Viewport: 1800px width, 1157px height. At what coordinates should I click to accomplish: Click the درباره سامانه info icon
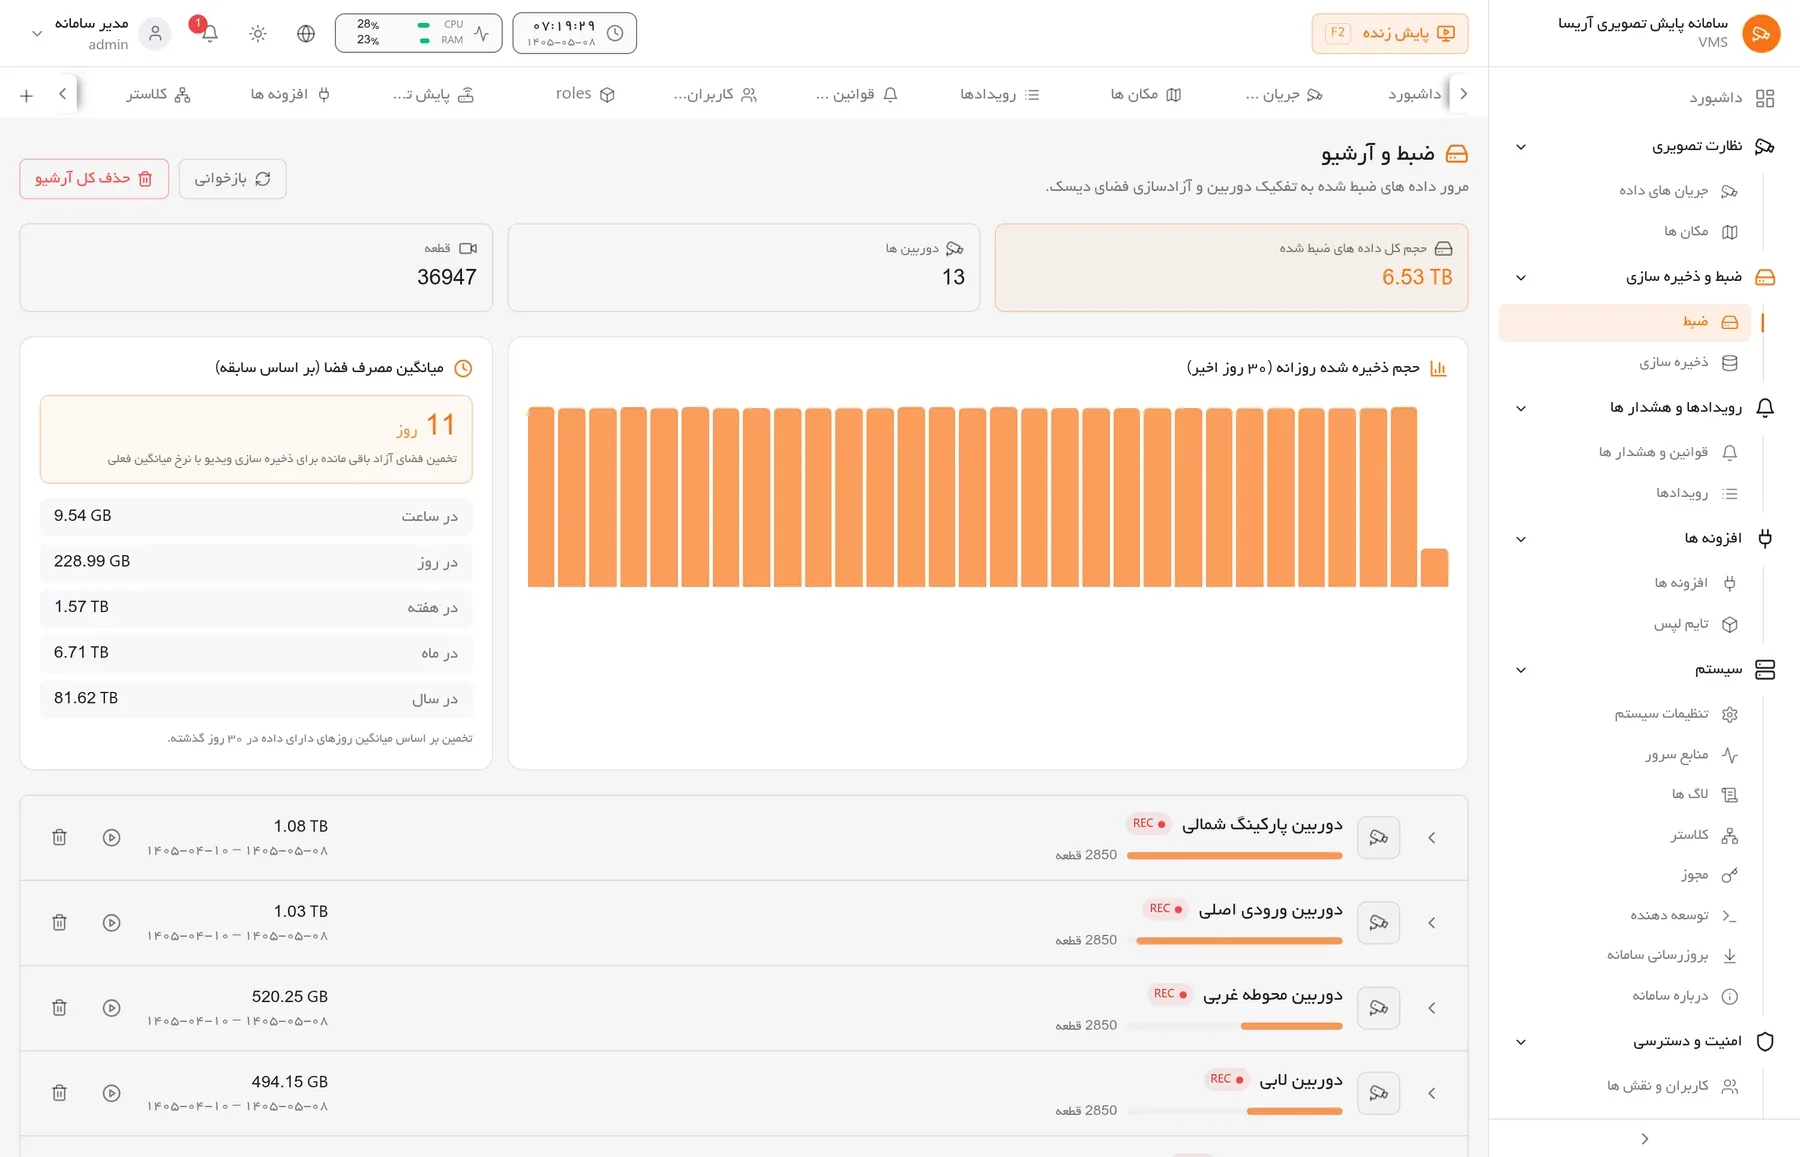point(1730,996)
